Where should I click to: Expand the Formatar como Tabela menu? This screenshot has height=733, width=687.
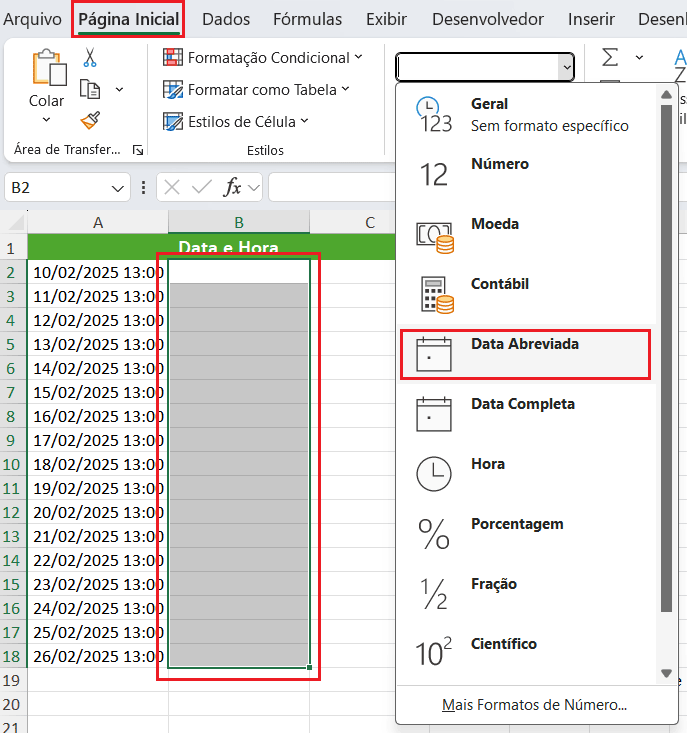[256, 90]
